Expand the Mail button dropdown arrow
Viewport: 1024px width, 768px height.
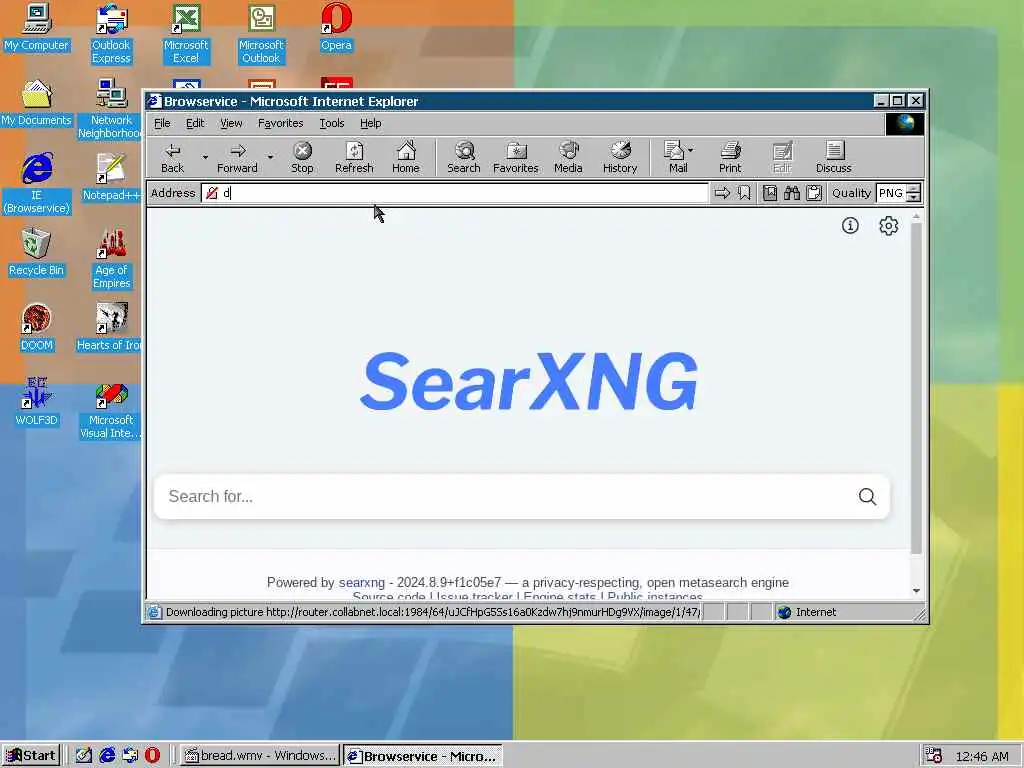pos(691,150)
